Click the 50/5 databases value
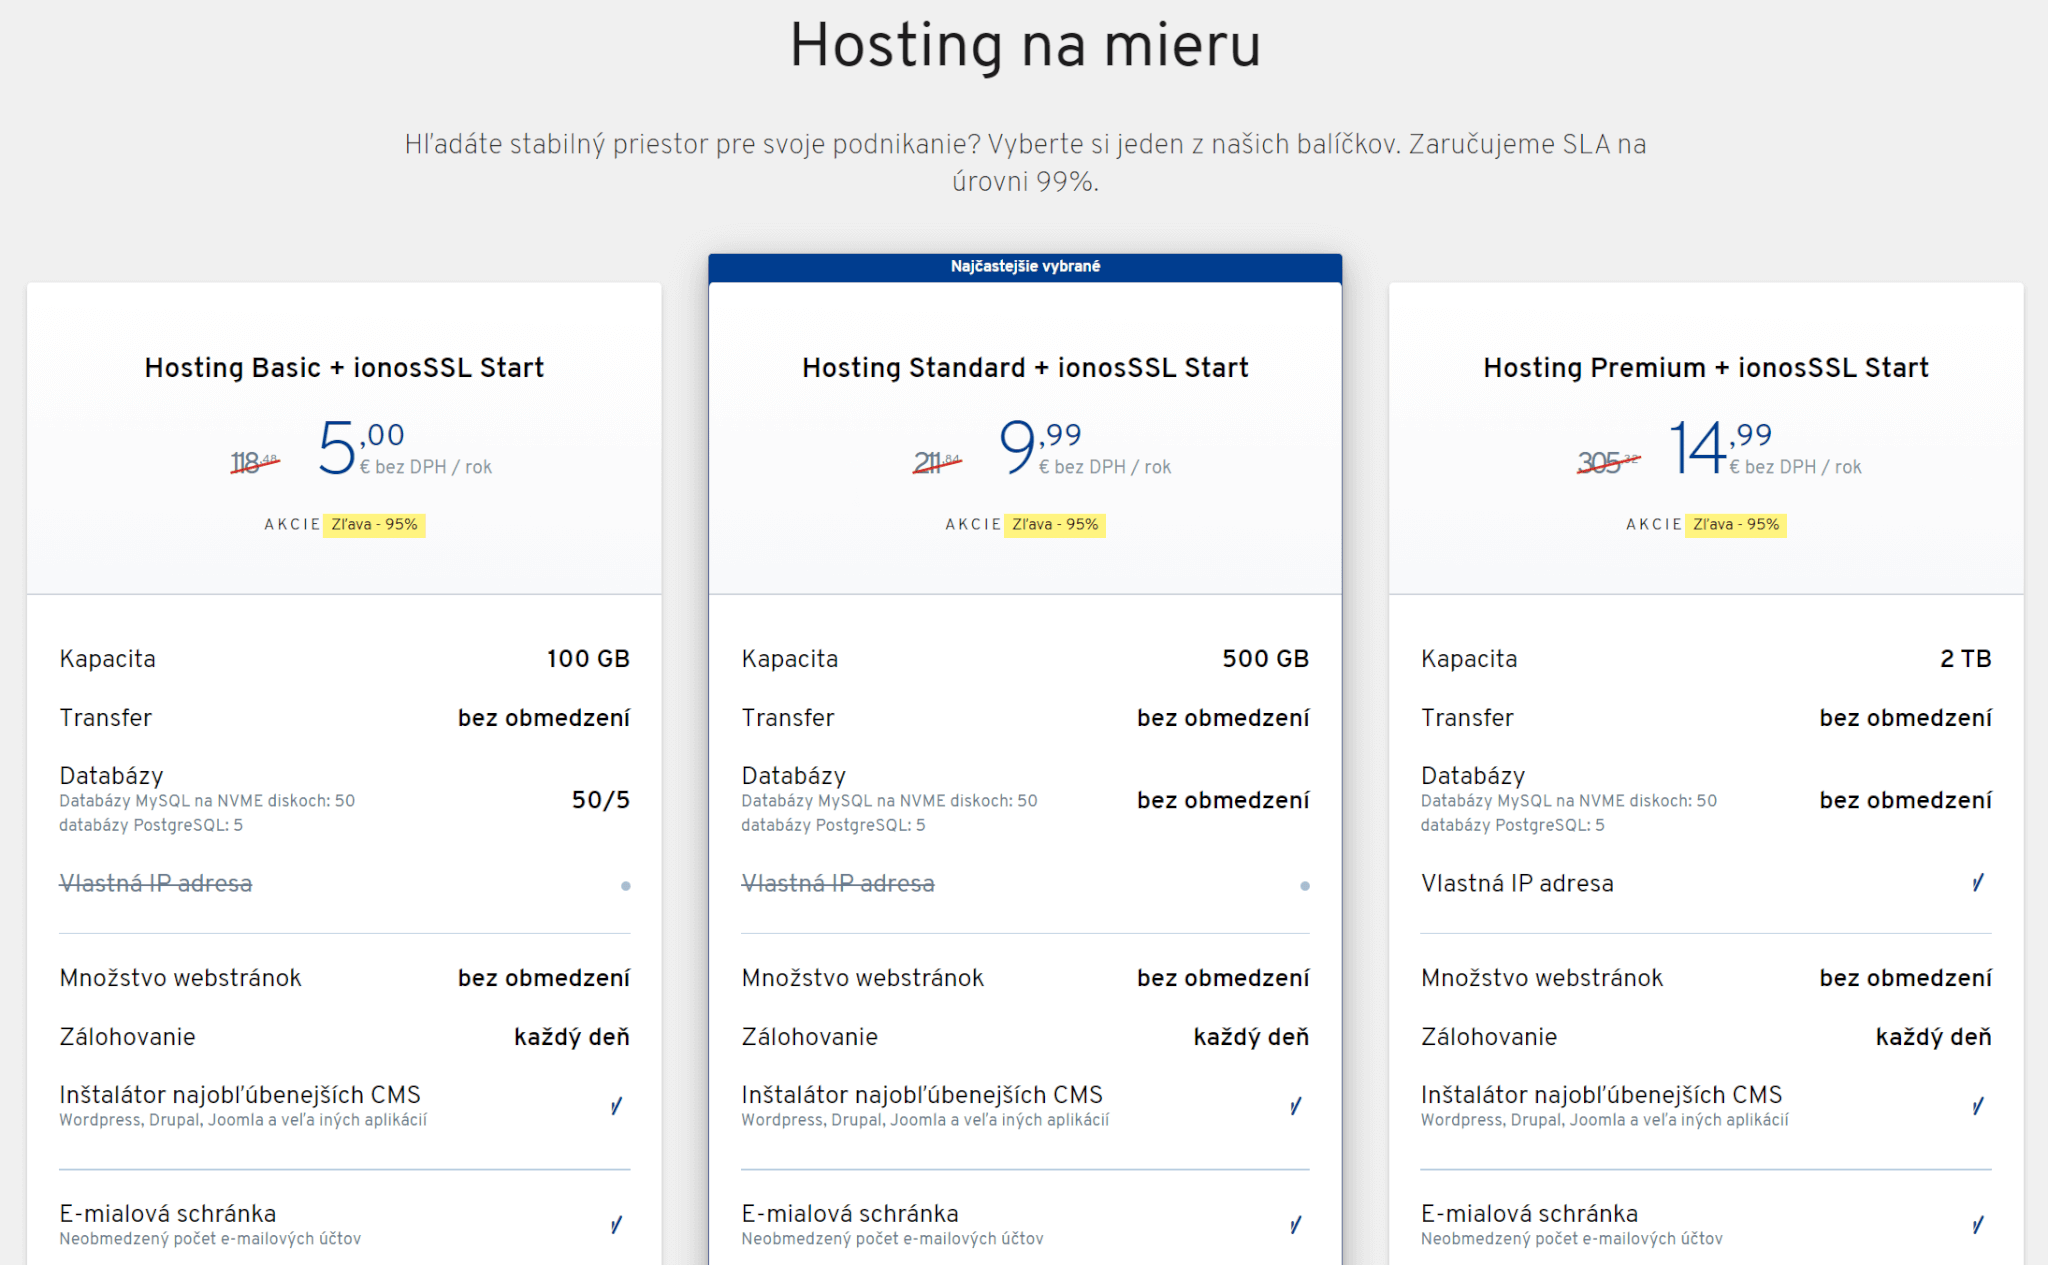Viewport: 2048px width, 1265px height. tap(601, 800)
